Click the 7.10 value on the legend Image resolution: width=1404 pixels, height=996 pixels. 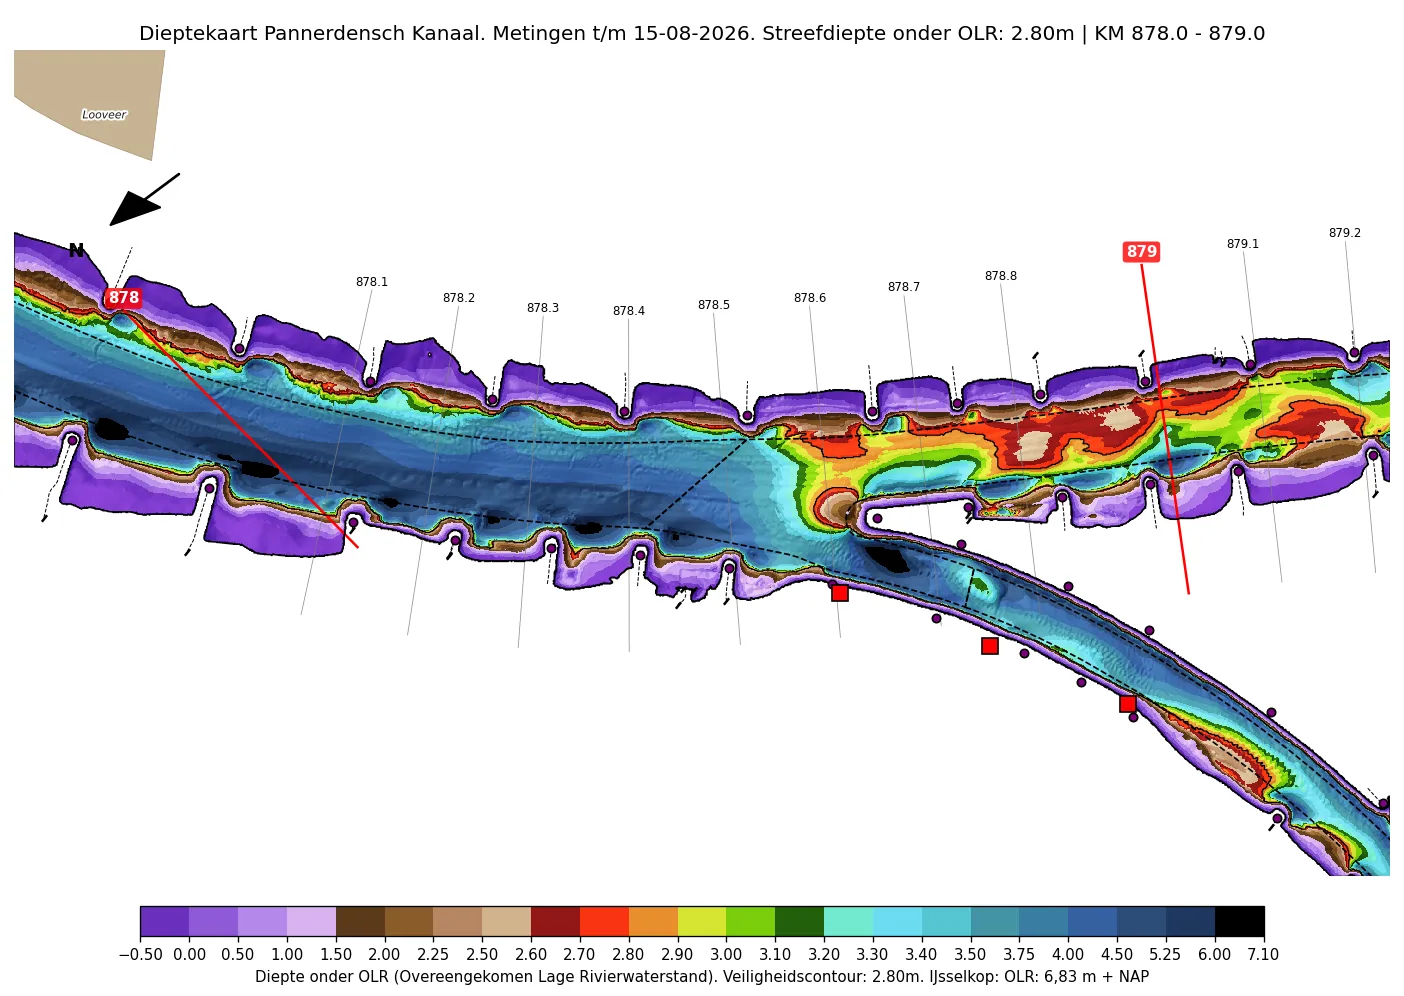click(x=1263, y=955)
